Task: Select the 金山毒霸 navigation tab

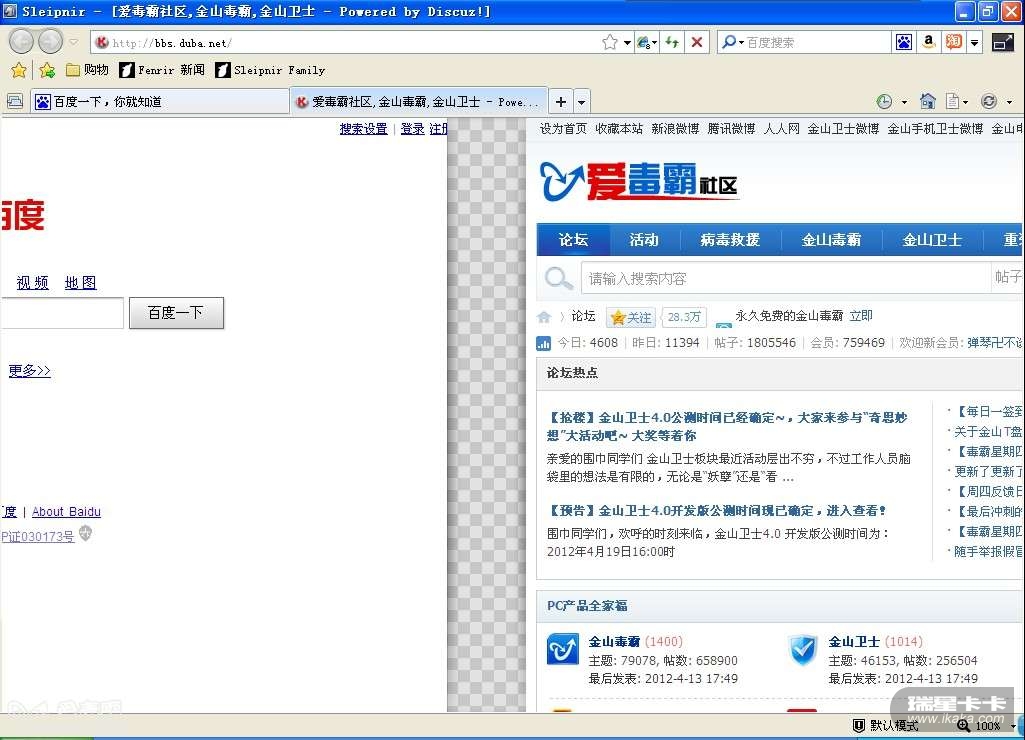Action: click(x=832, y=240)
